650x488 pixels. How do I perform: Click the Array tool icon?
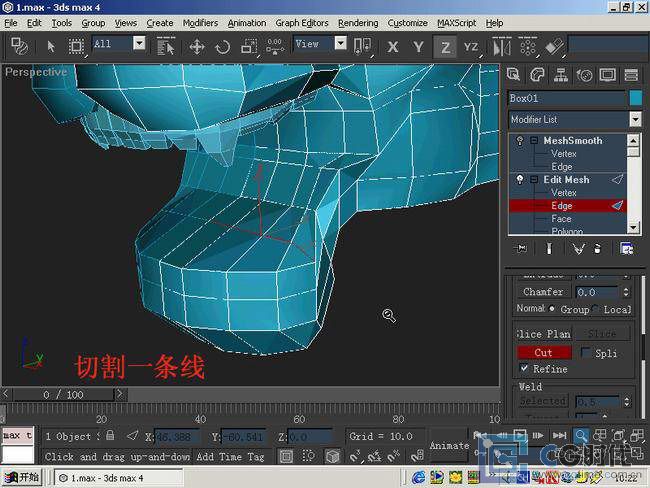[528, 46]
